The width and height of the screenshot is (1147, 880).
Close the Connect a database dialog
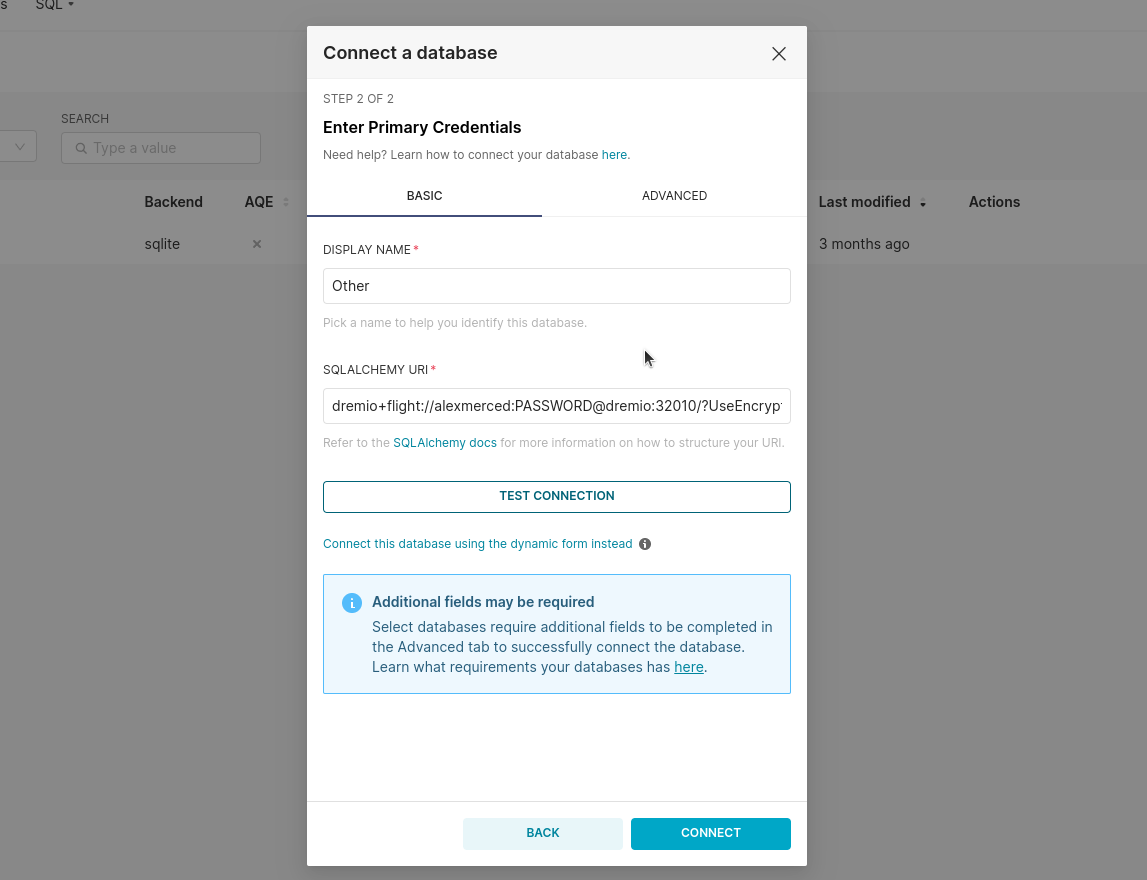779,54
